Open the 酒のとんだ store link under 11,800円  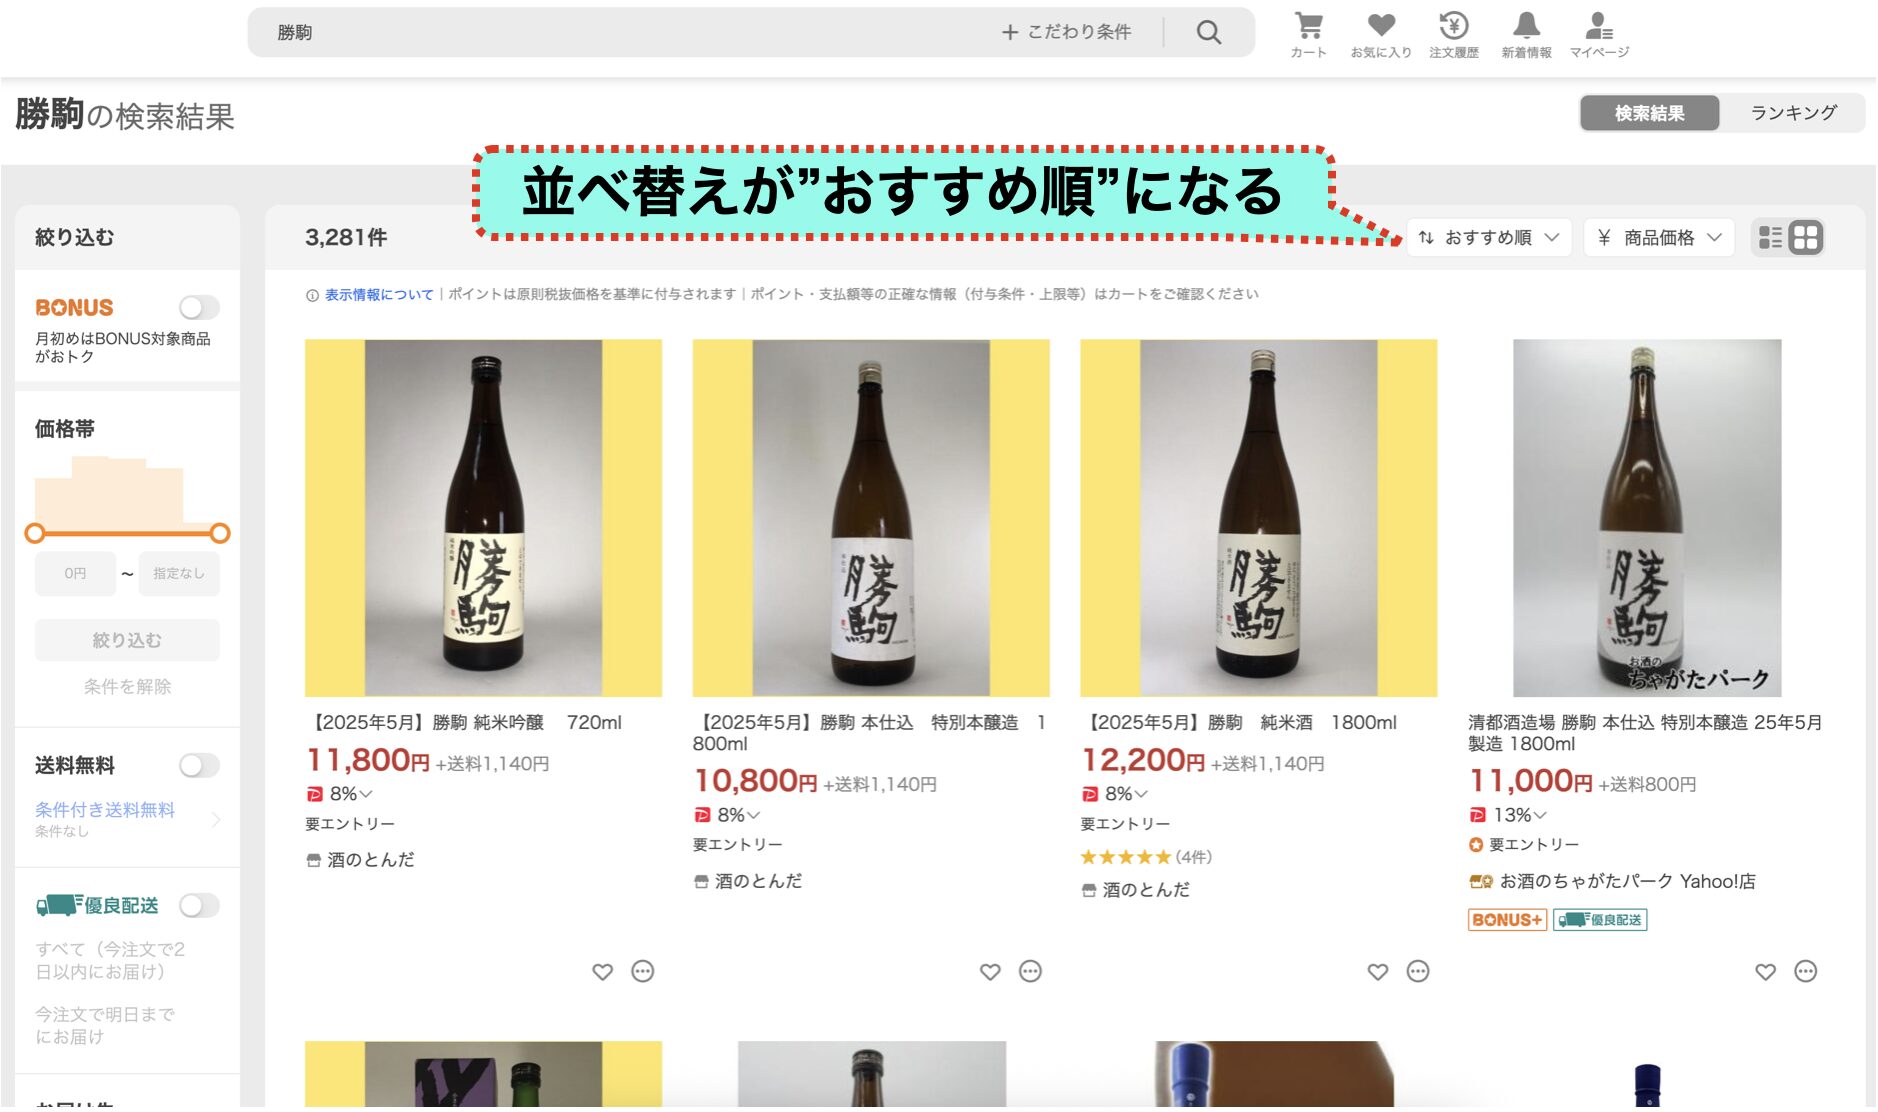370,860
